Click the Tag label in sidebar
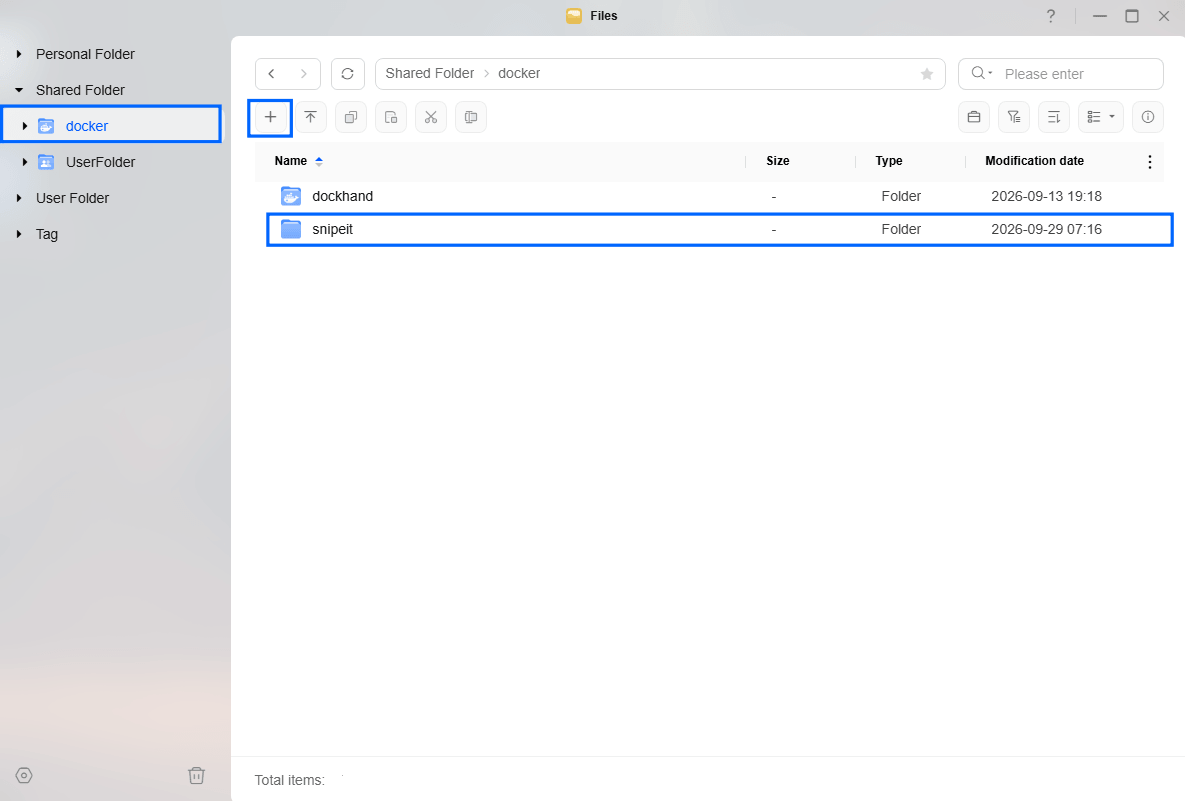The width and height of the screenshot is (1185, 801). pos(47,234)
